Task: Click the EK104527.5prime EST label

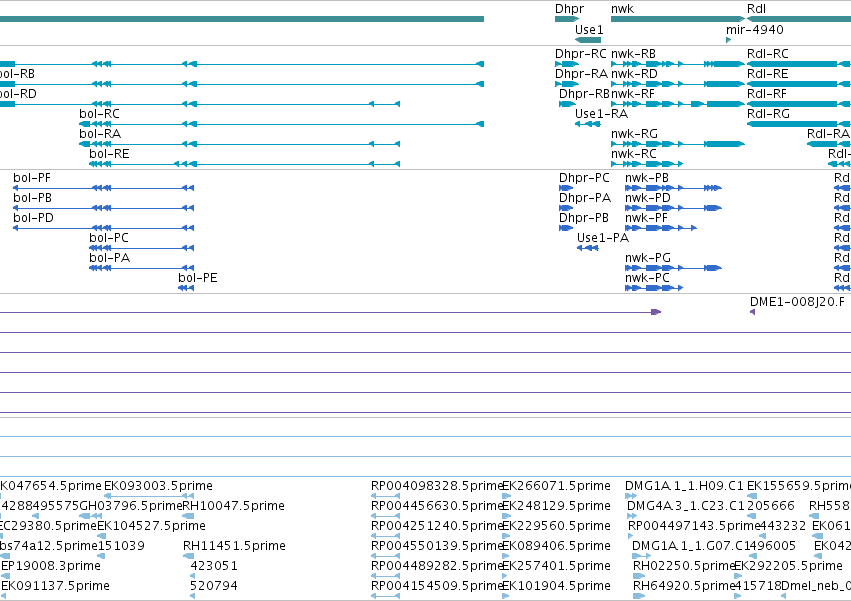Action: click(151, 526)
